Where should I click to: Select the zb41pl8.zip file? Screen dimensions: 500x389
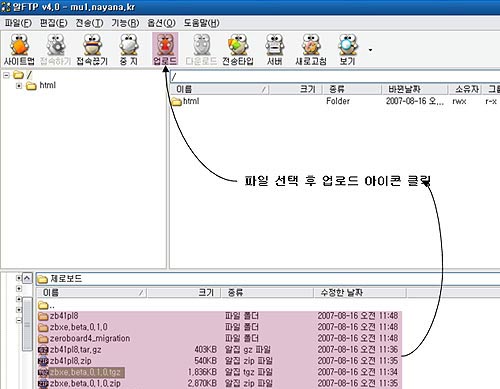[x=65, y=361]
